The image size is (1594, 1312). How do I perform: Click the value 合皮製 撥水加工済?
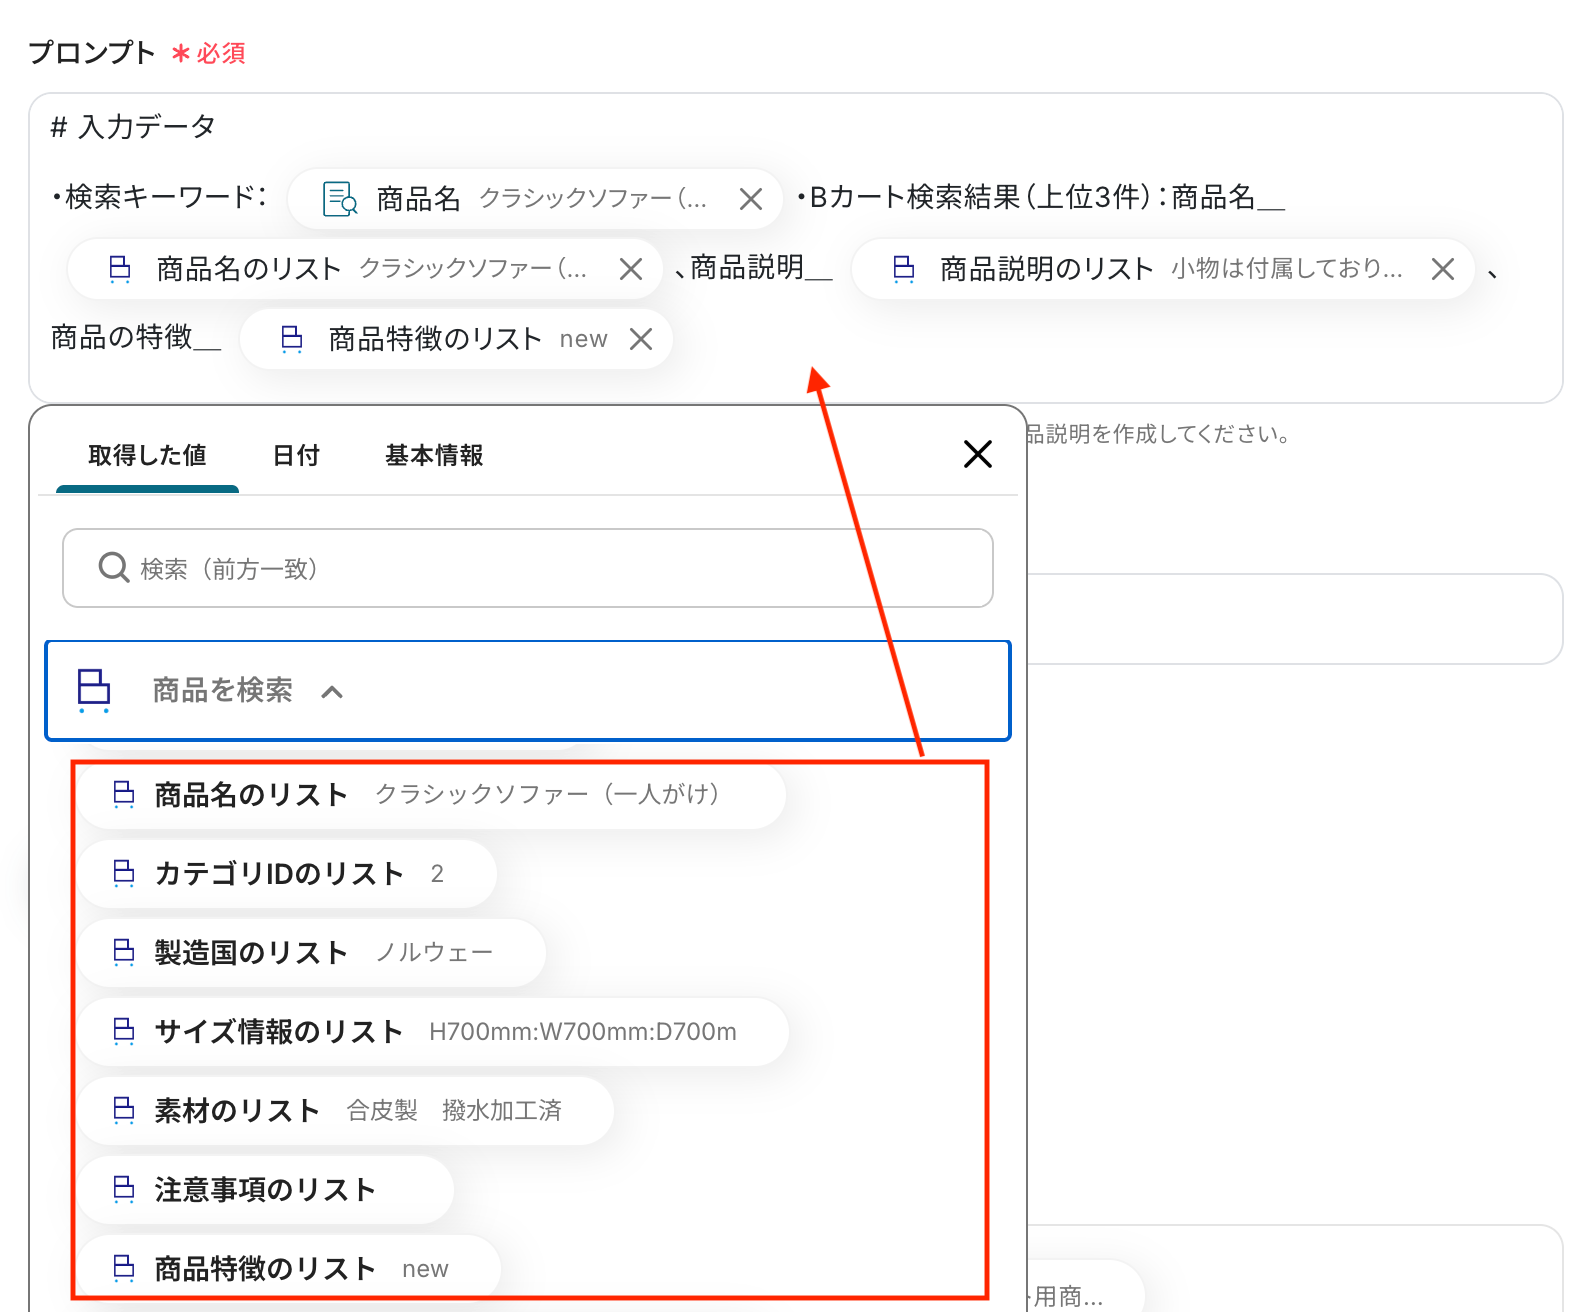pyautogui.click(x=454, y=1111)
